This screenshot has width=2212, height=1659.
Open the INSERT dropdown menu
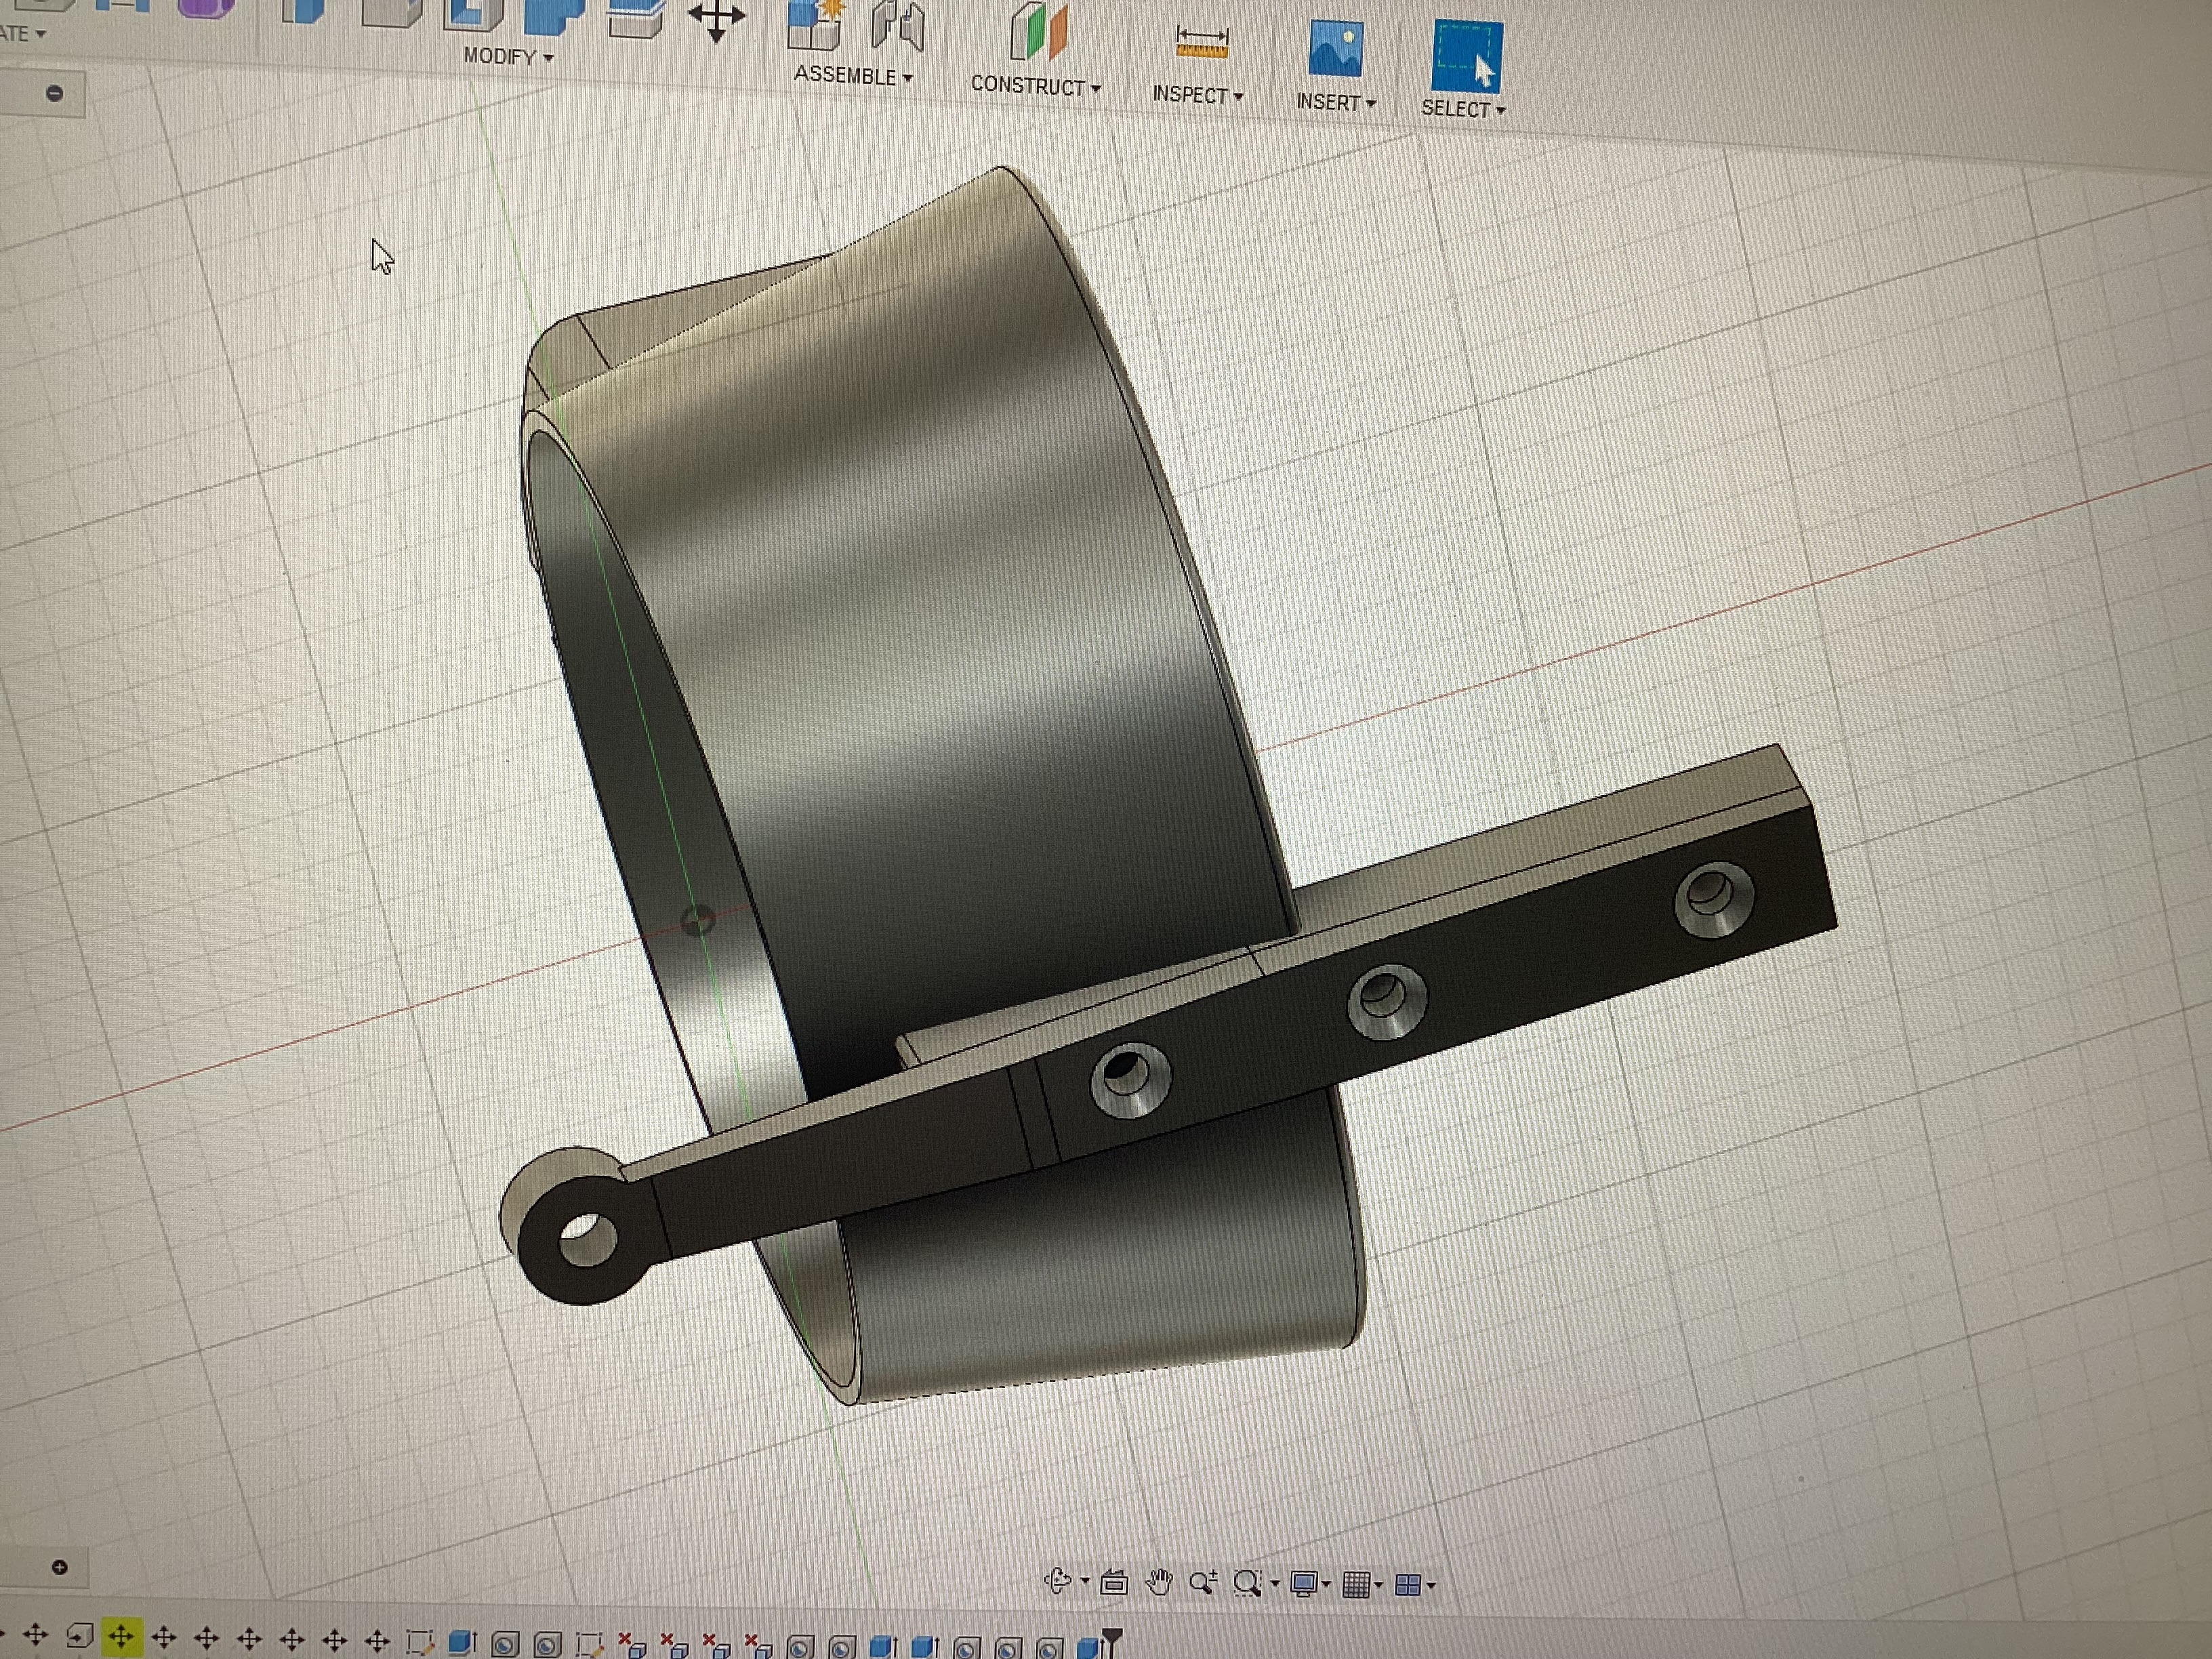click(x=1336, y=102)
